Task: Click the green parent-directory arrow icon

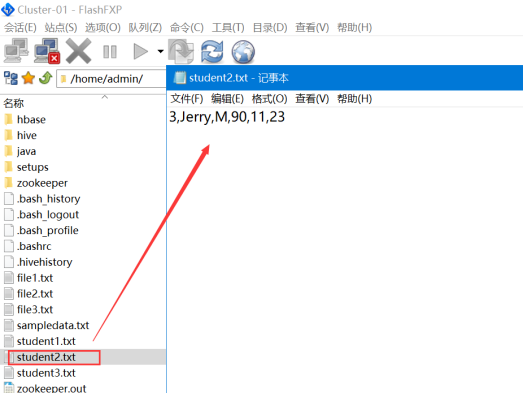Action: coord(45,78)
